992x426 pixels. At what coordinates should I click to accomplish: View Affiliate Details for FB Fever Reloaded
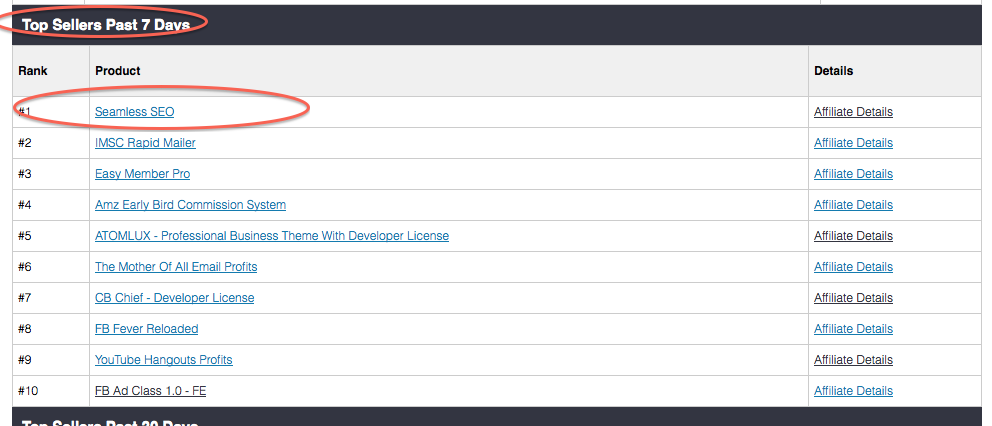tap(853, 329)
